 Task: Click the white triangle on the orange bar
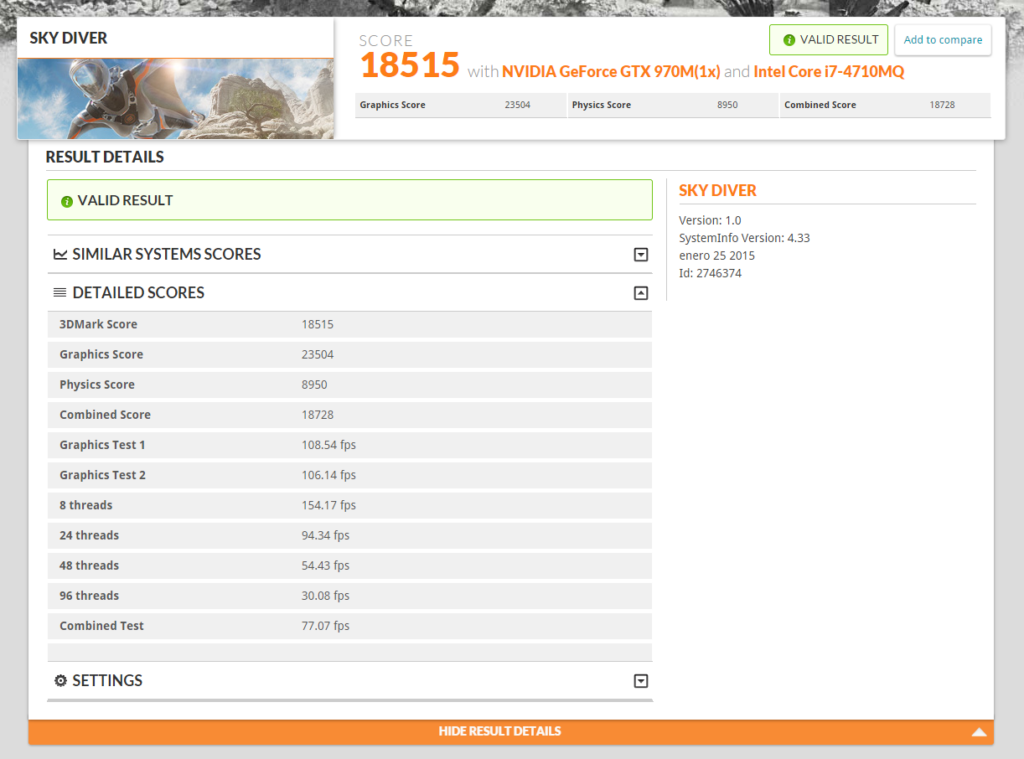click(979, 732)
